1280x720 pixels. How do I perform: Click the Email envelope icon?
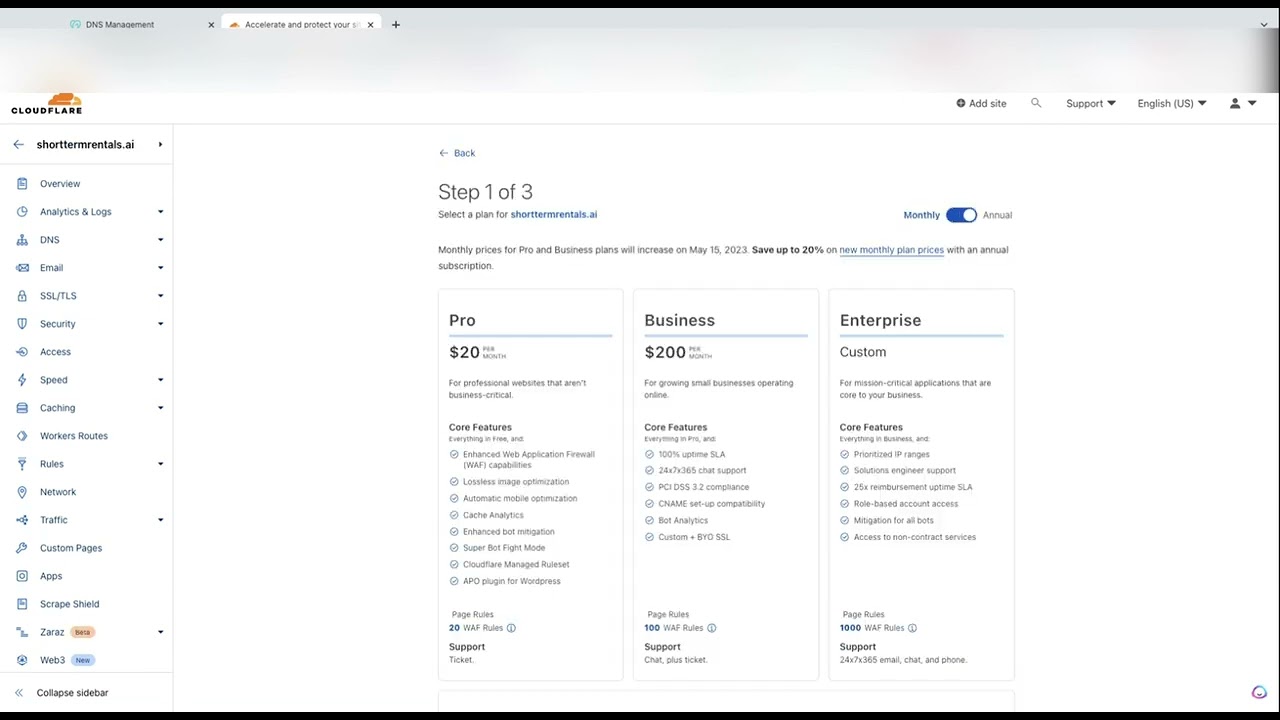tap(22, 268)
